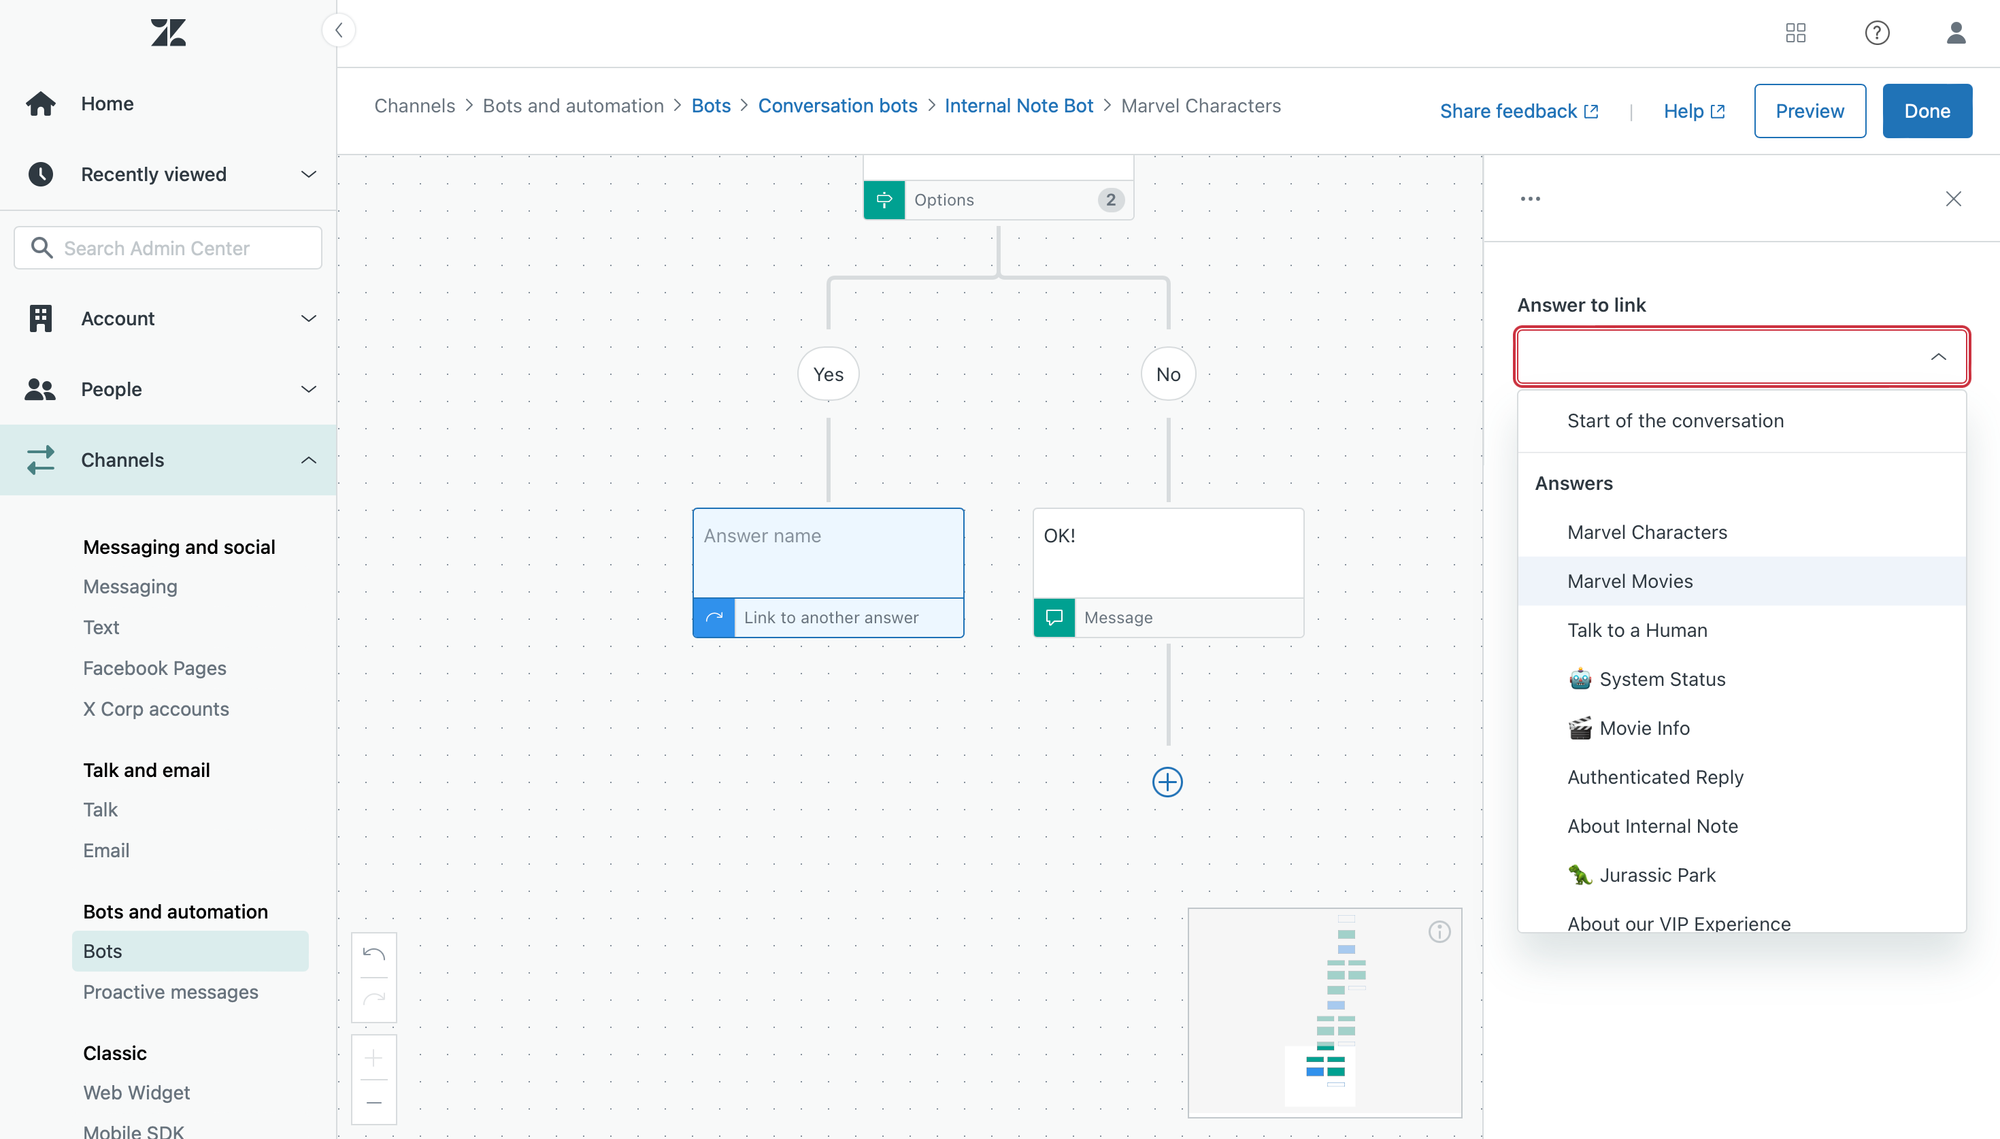
Task: Open the minimap info icon
Action: (1439, 932)
